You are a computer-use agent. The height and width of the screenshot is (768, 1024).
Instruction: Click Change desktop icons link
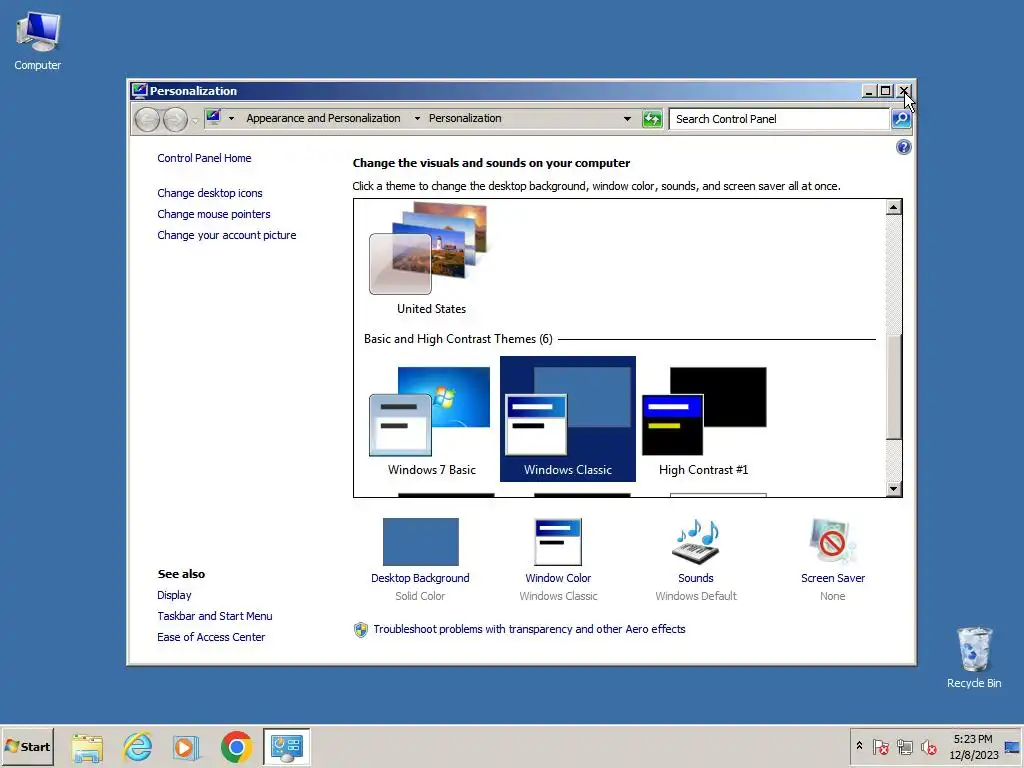pos(210,193)
